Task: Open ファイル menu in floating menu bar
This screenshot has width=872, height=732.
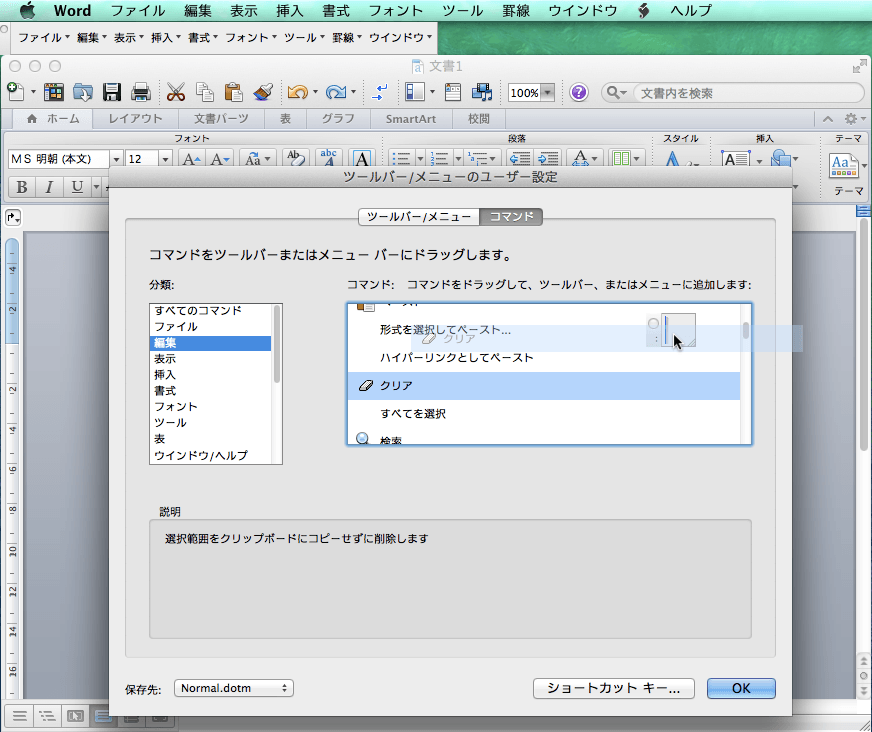Action: pos(43,38)
